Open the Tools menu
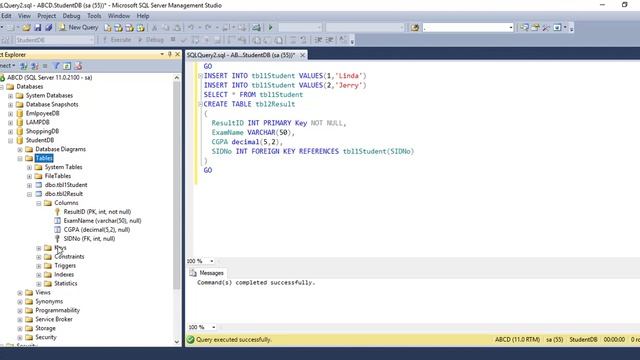Image resolution: width=640 pixels, height=360 pixels. [x=94, y=16]
